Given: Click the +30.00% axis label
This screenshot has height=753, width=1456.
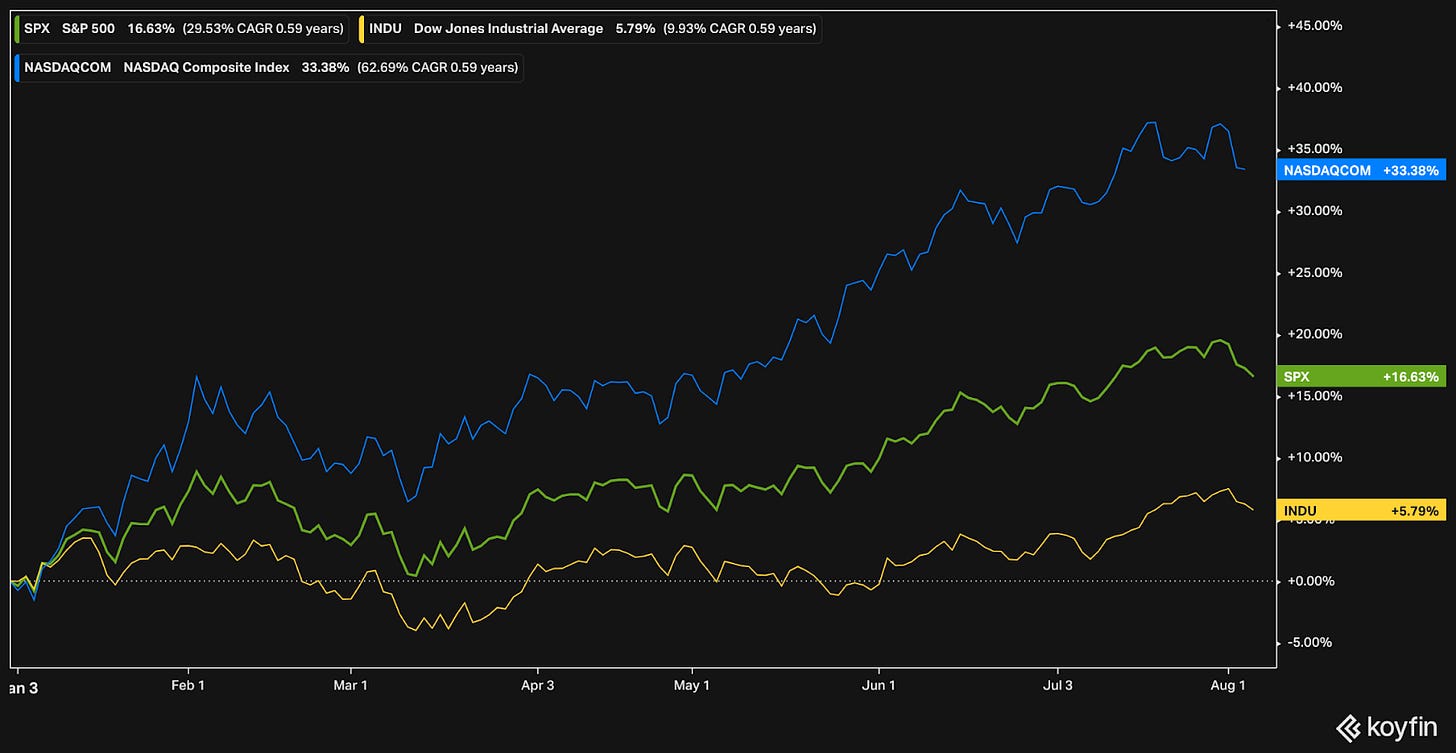Looking at the screenshot, I should click(x=1313, y=211).
